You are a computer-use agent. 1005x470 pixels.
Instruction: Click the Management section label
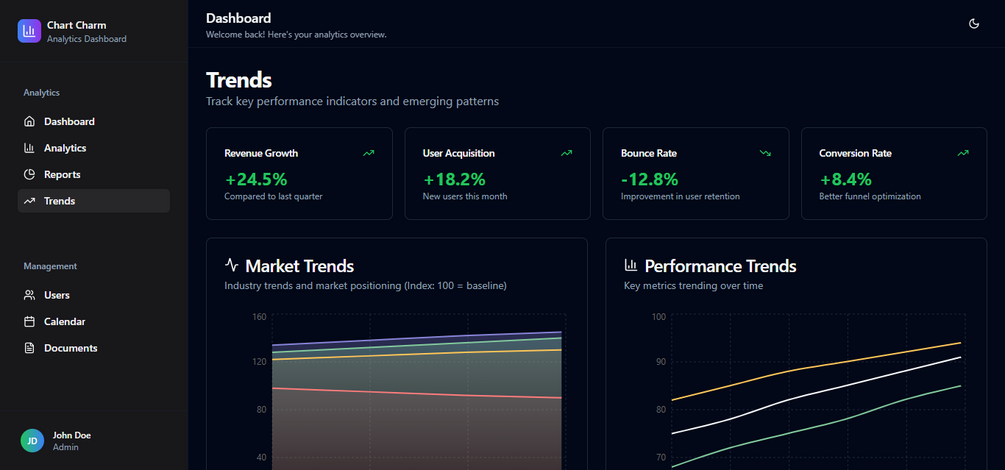point(50,266)
